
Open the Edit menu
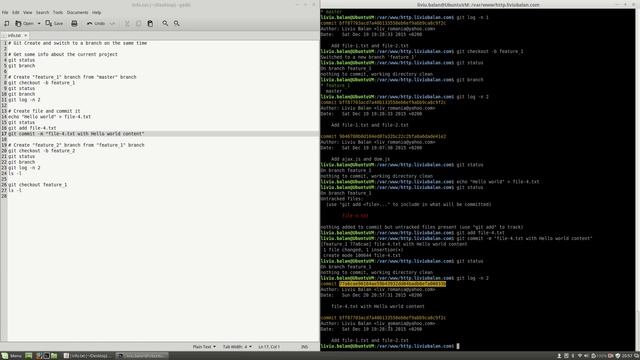tap(16, 13)
